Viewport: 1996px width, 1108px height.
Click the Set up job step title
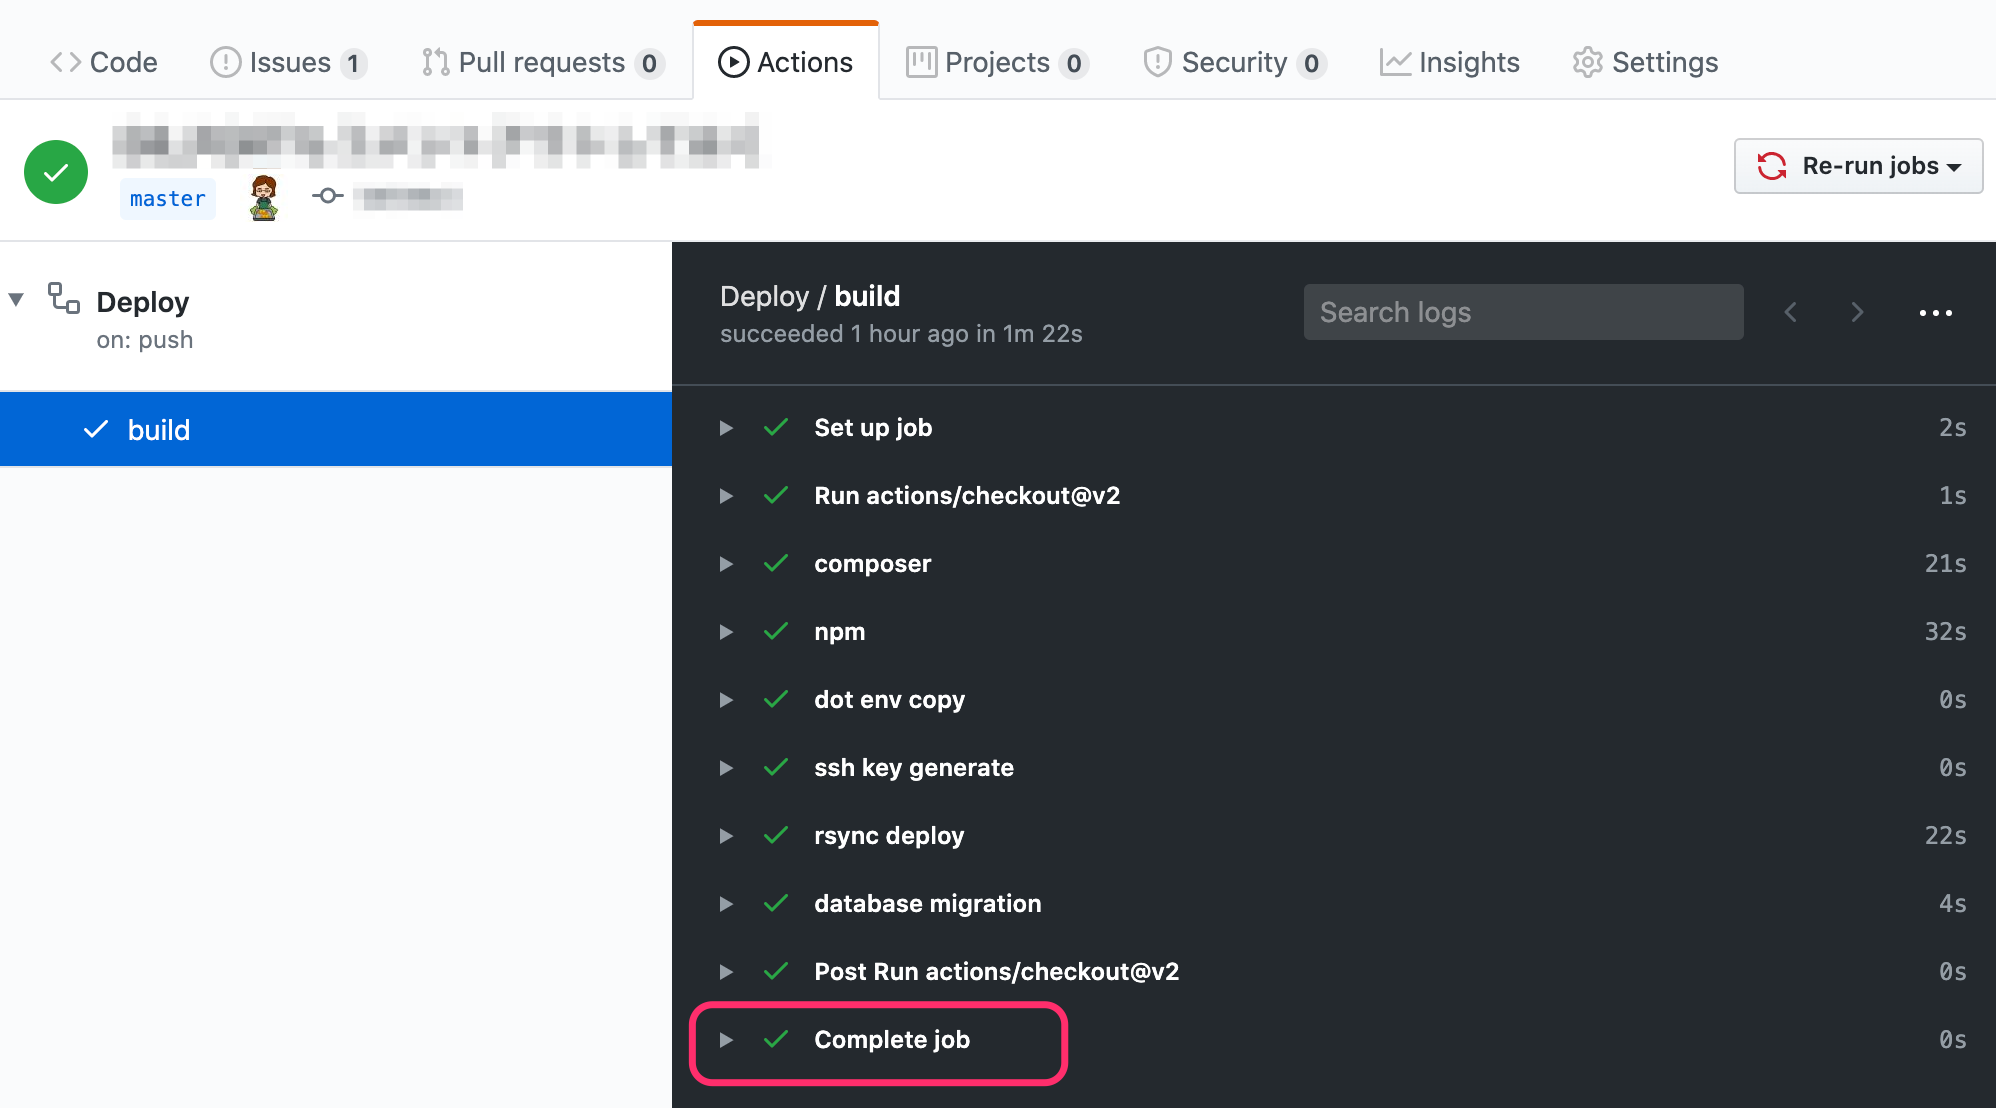click(873, 428)
